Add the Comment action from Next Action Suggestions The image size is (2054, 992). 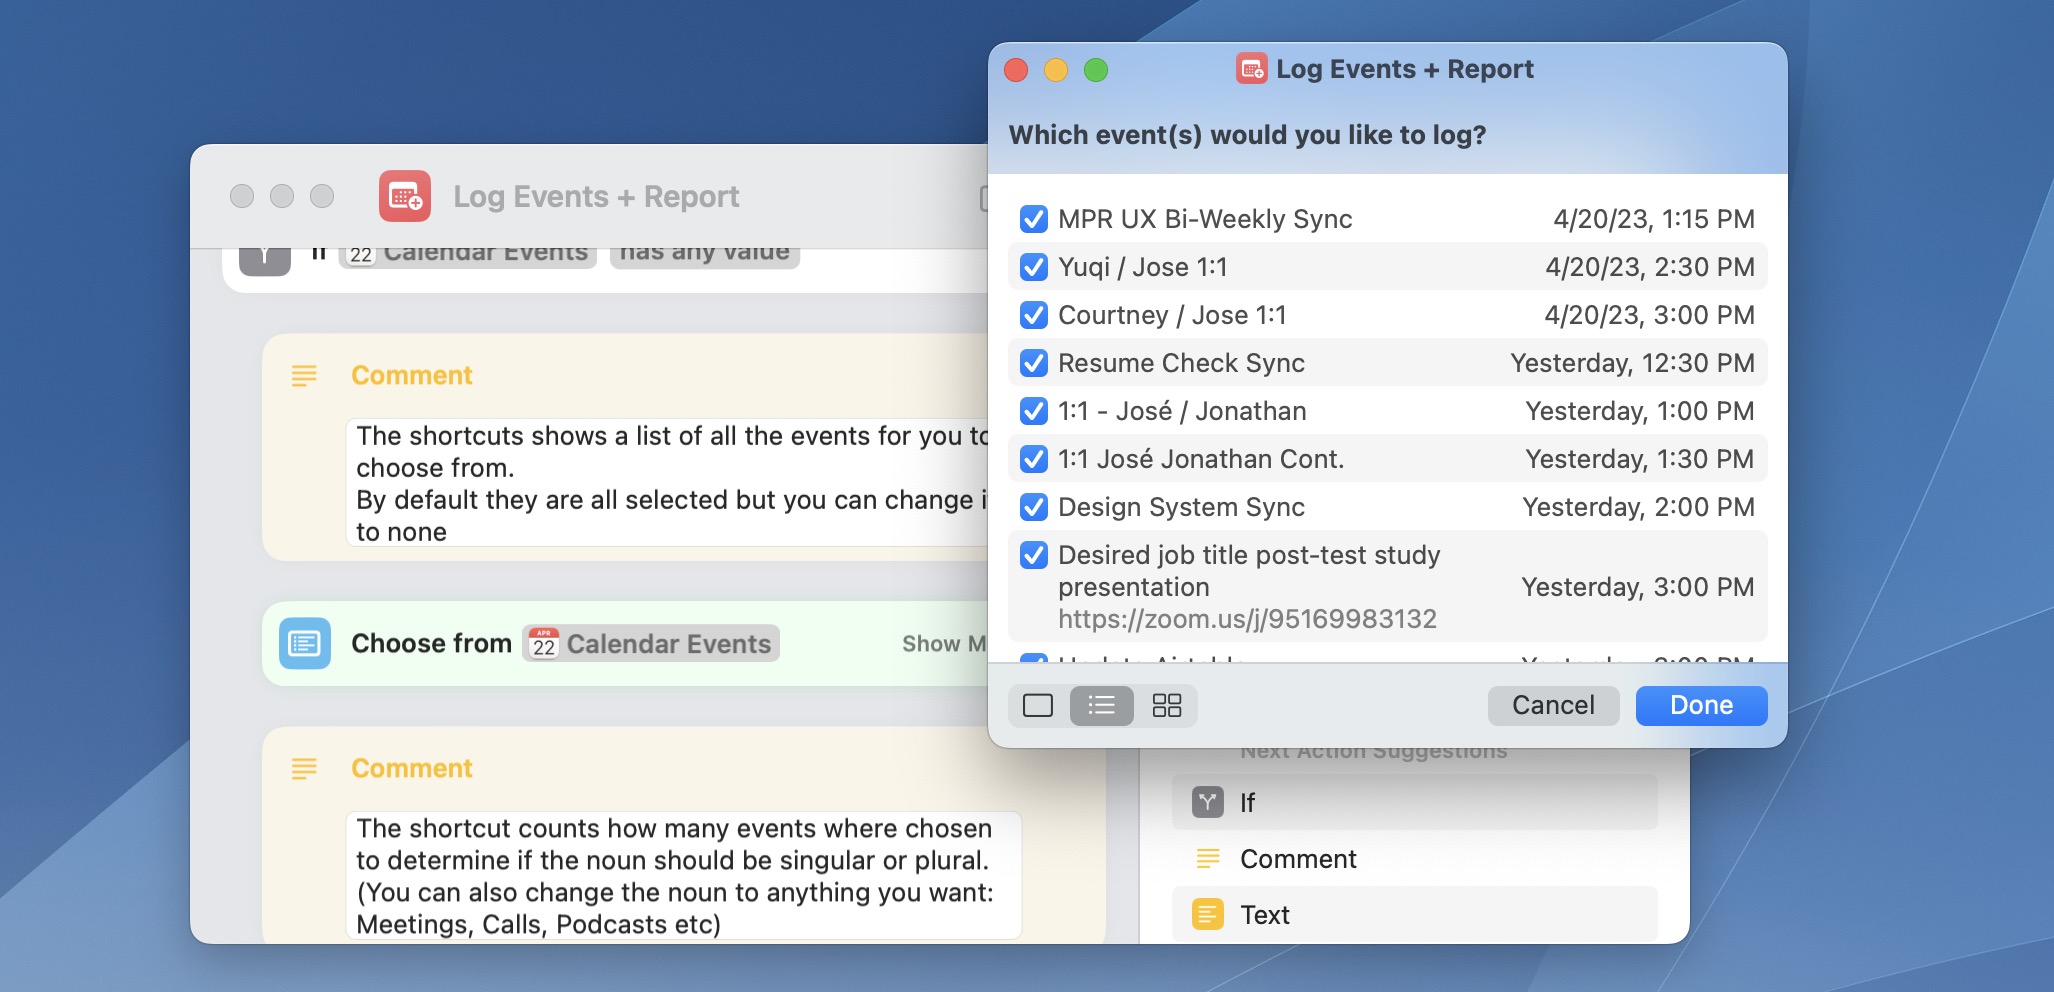(1414, 858)
